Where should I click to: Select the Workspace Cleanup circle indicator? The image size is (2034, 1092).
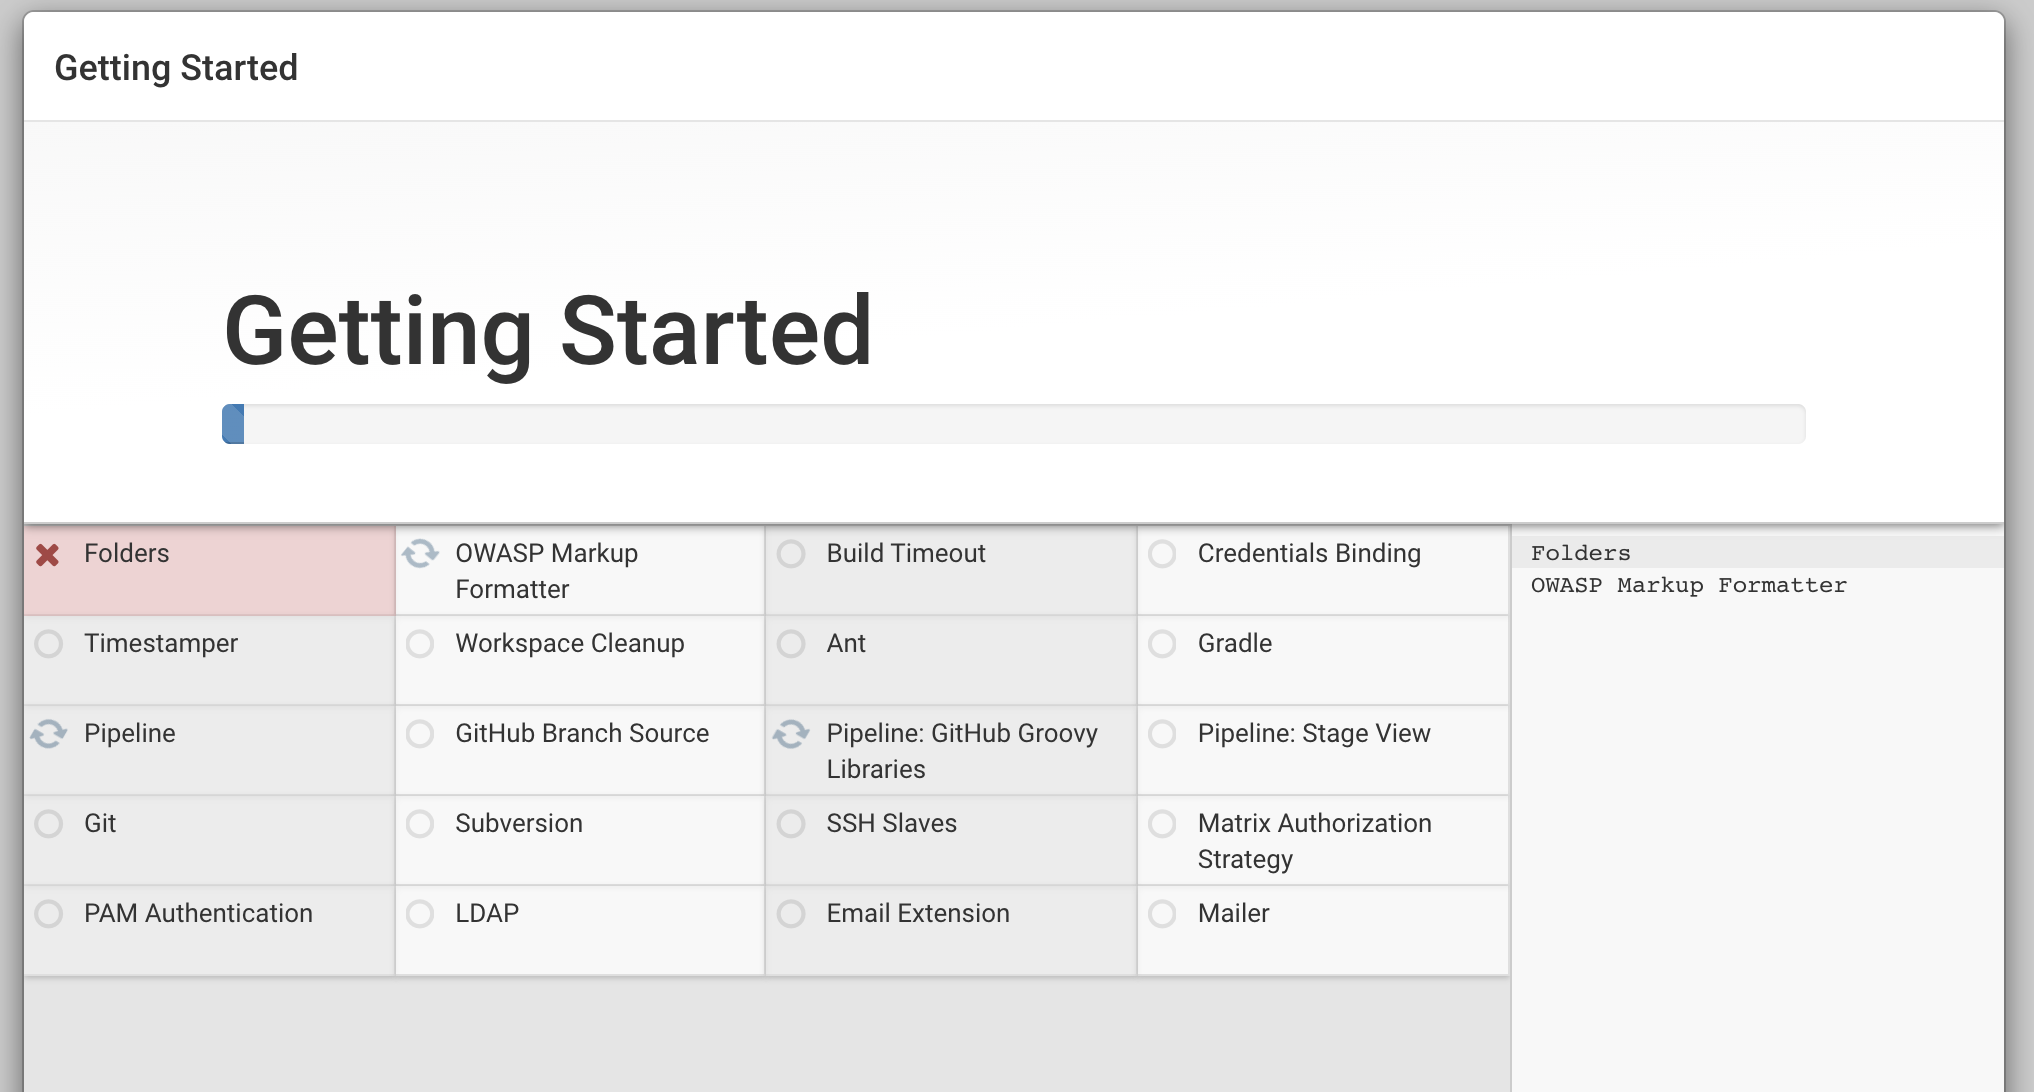pyautogui.click(x=420, y=644)
